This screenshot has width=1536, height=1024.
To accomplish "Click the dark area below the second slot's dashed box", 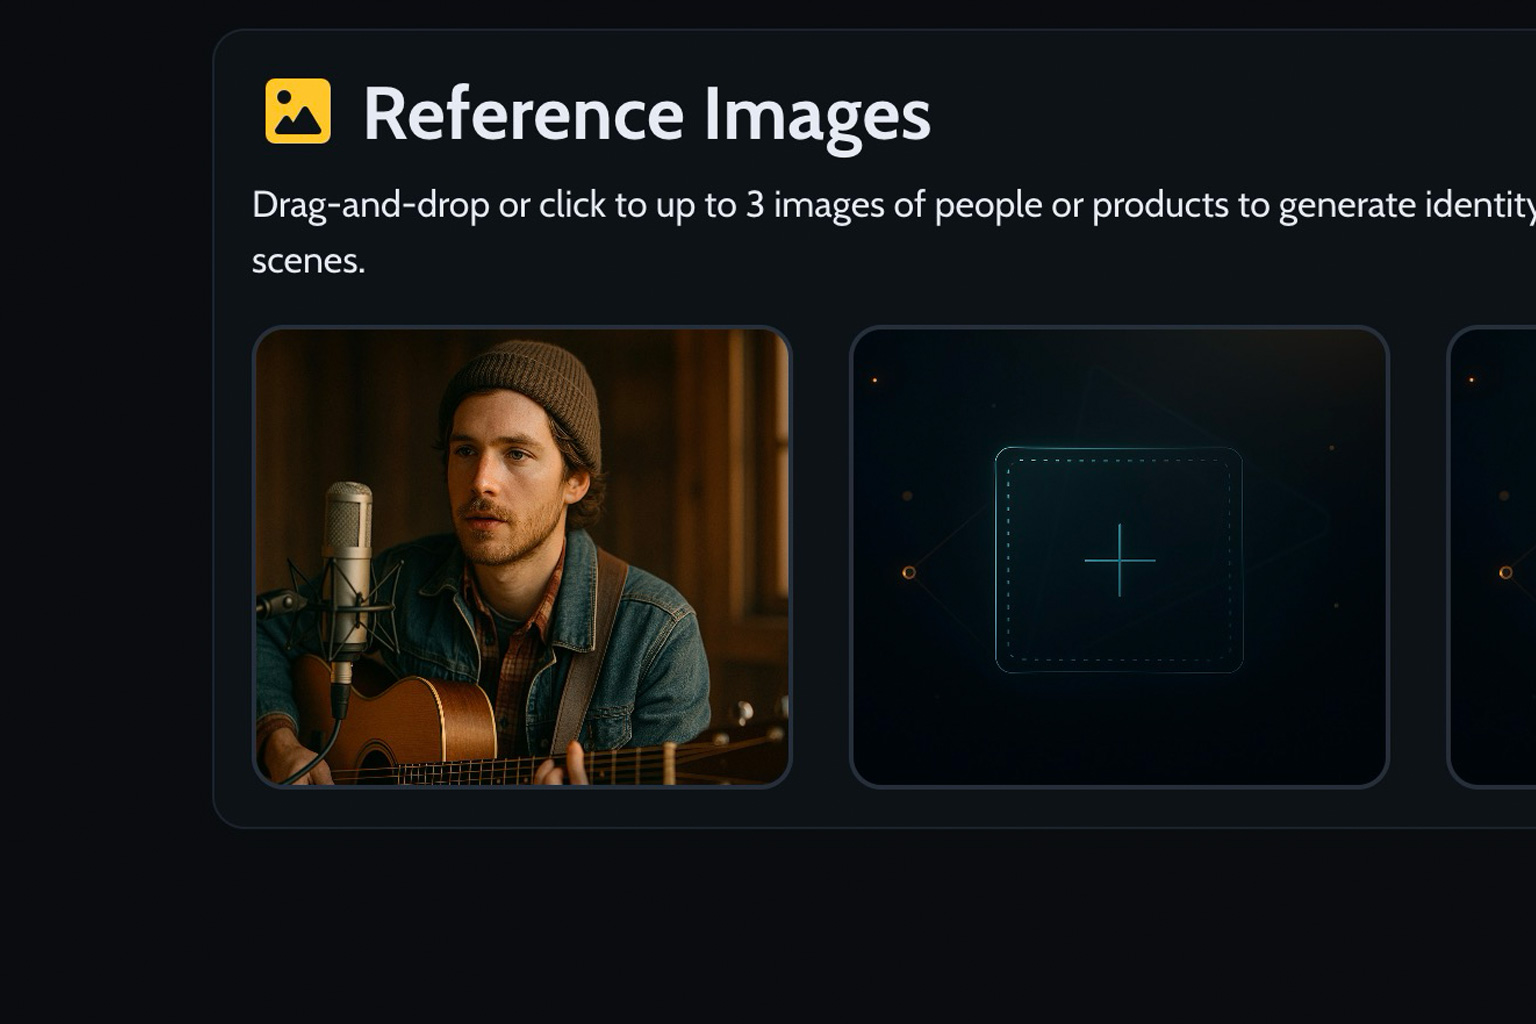I will [1118, 730].
